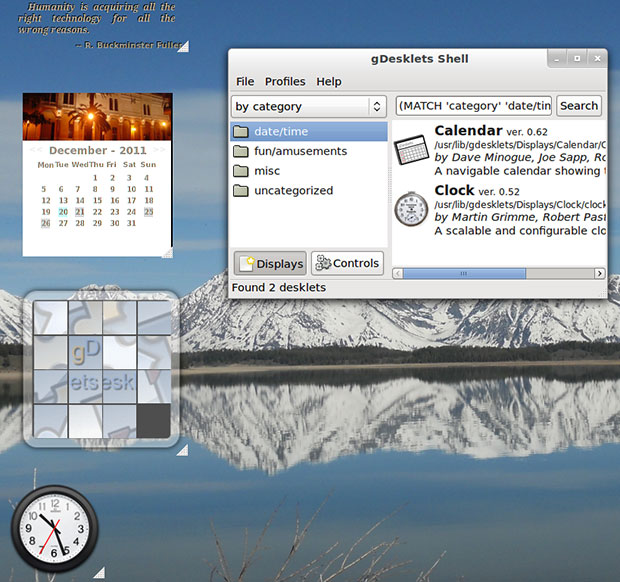Switch to the Controls tab
This screenshot has width=620, height=582.
pyautogui.click(x=347, y=263)
